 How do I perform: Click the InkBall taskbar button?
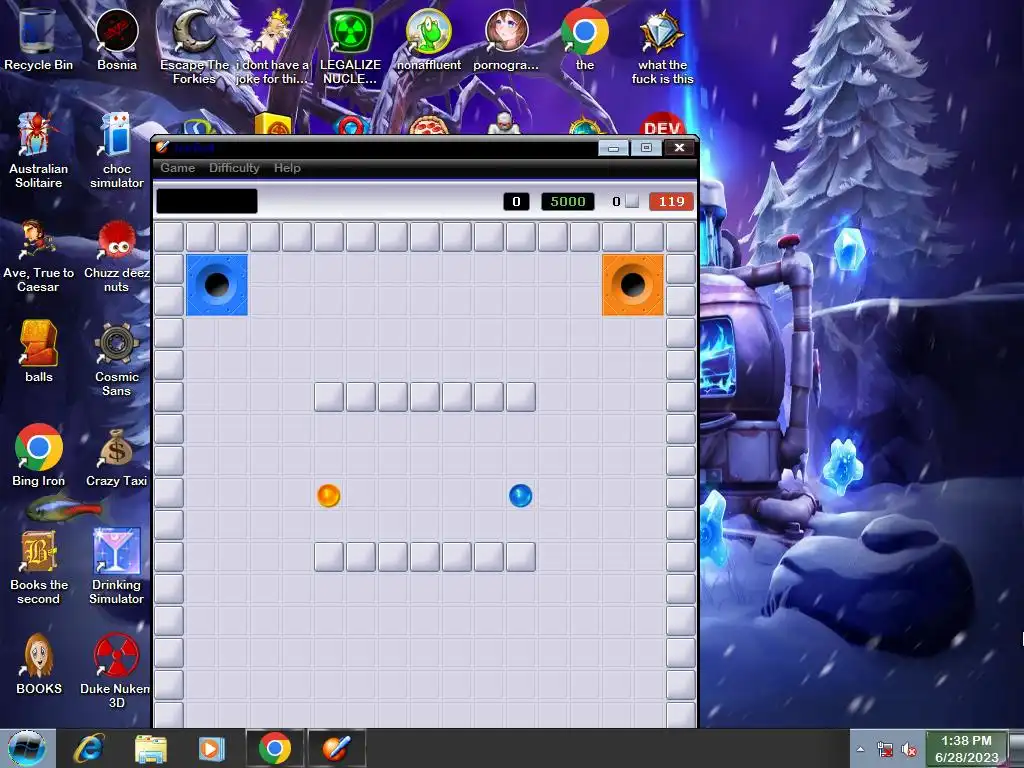click(x=336, y=748)
